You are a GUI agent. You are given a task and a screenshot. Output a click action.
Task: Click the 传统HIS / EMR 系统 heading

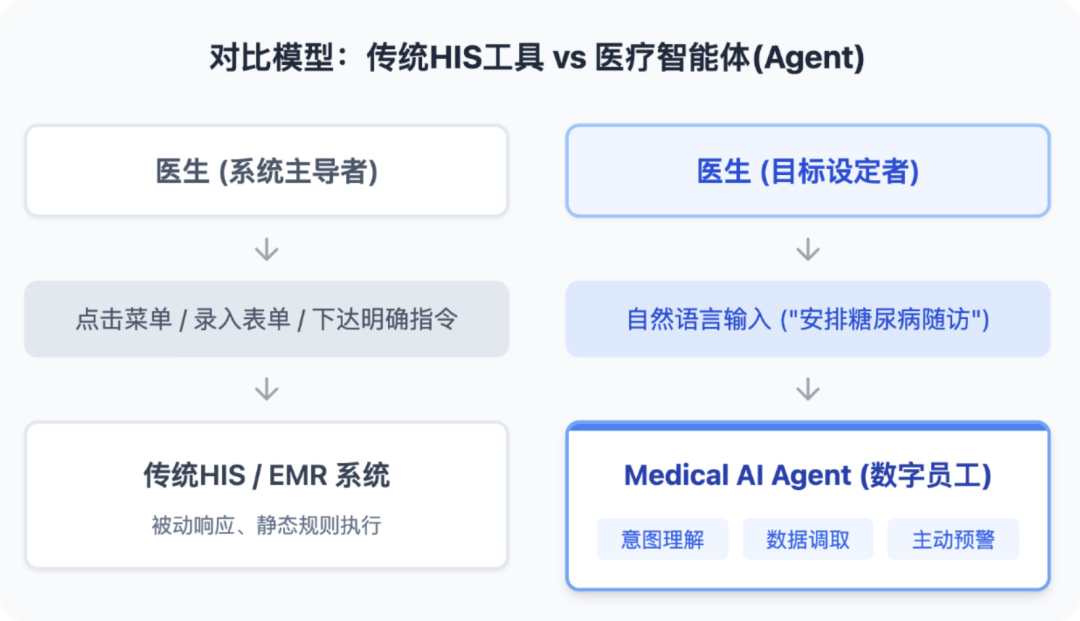(266, 475)
